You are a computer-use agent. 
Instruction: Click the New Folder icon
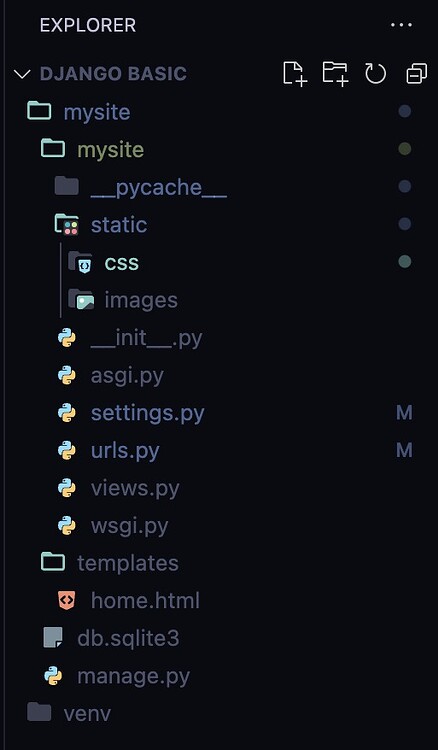(335, 74)
